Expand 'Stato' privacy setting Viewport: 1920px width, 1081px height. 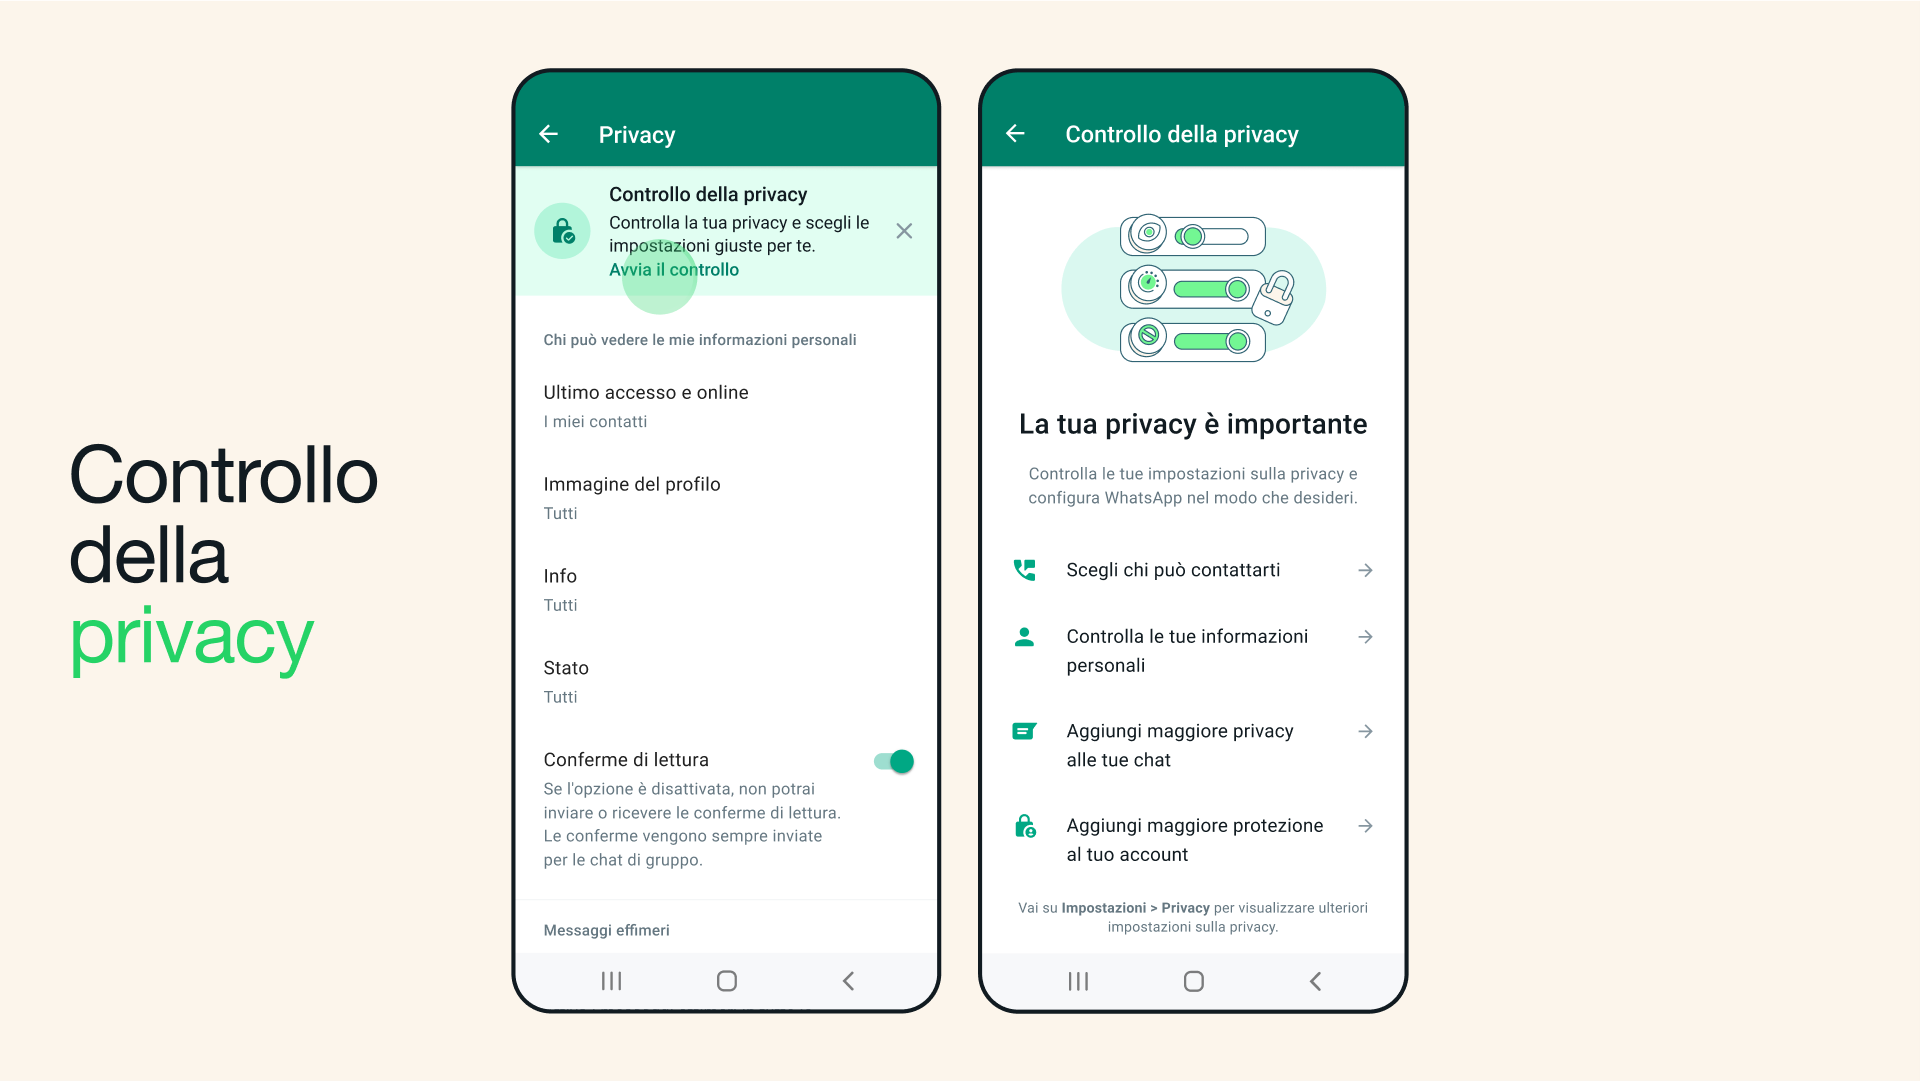click(727, 679)
